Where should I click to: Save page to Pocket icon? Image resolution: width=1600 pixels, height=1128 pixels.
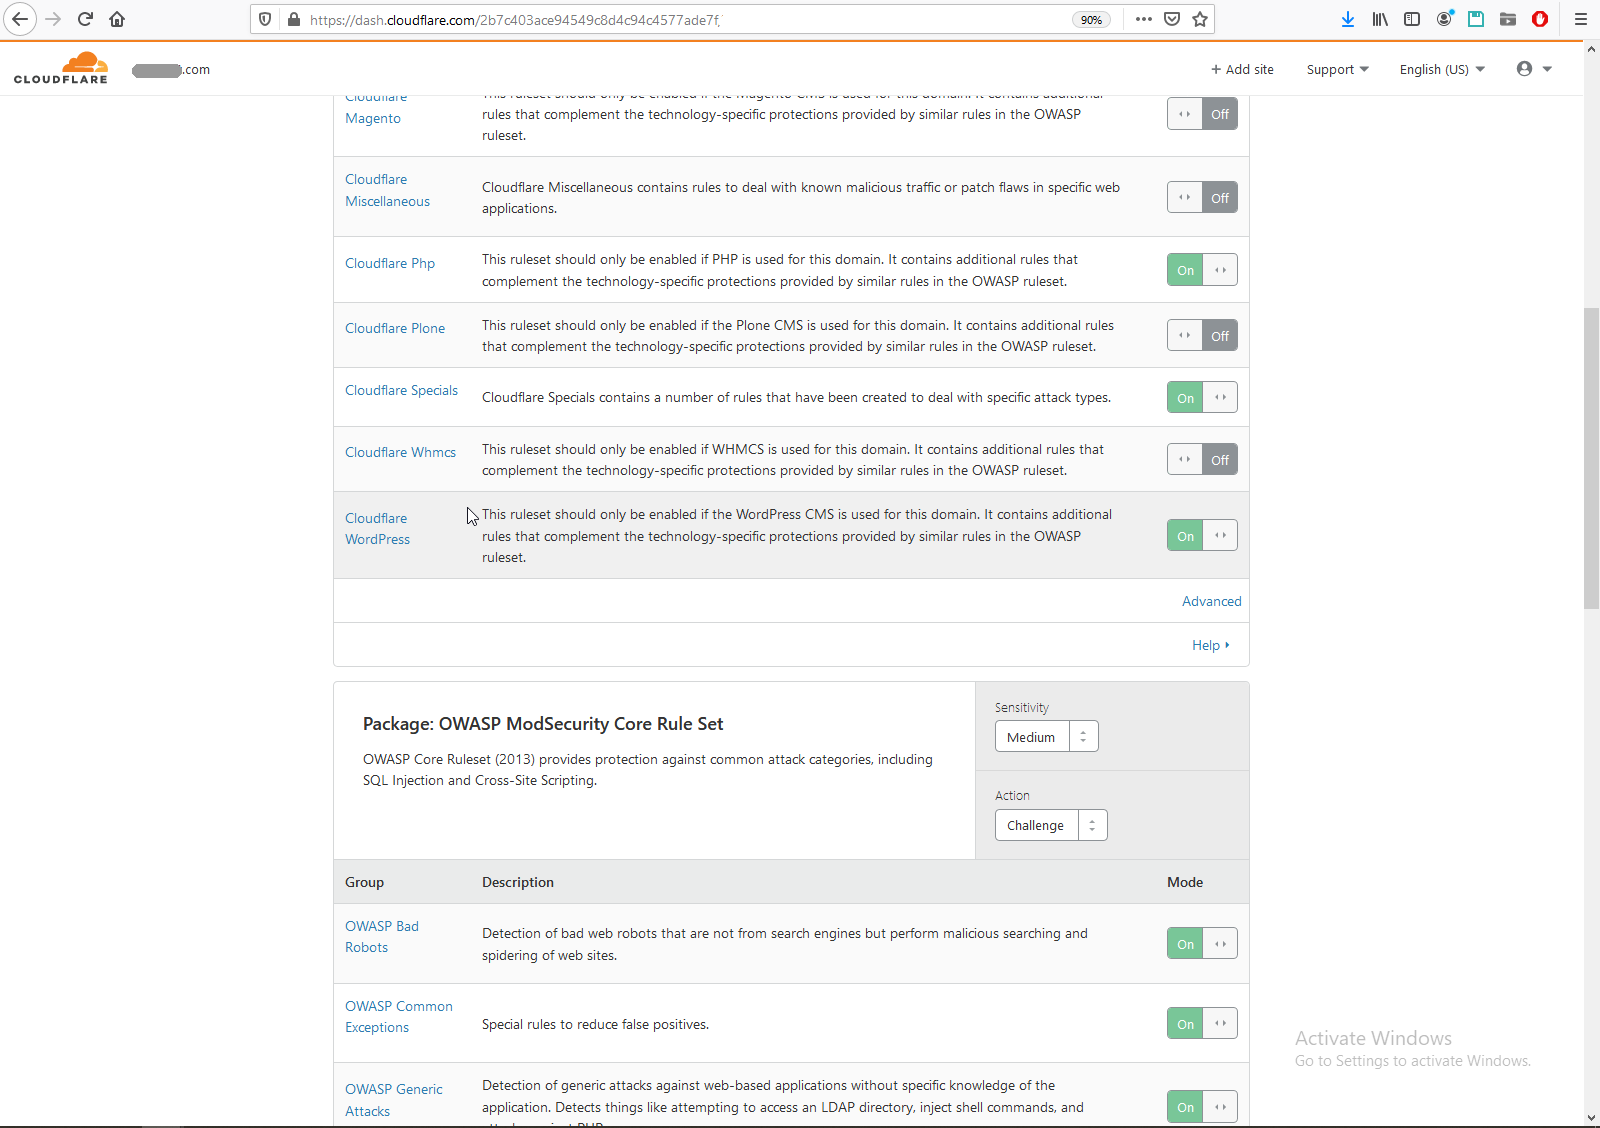tap(1172, 19)
